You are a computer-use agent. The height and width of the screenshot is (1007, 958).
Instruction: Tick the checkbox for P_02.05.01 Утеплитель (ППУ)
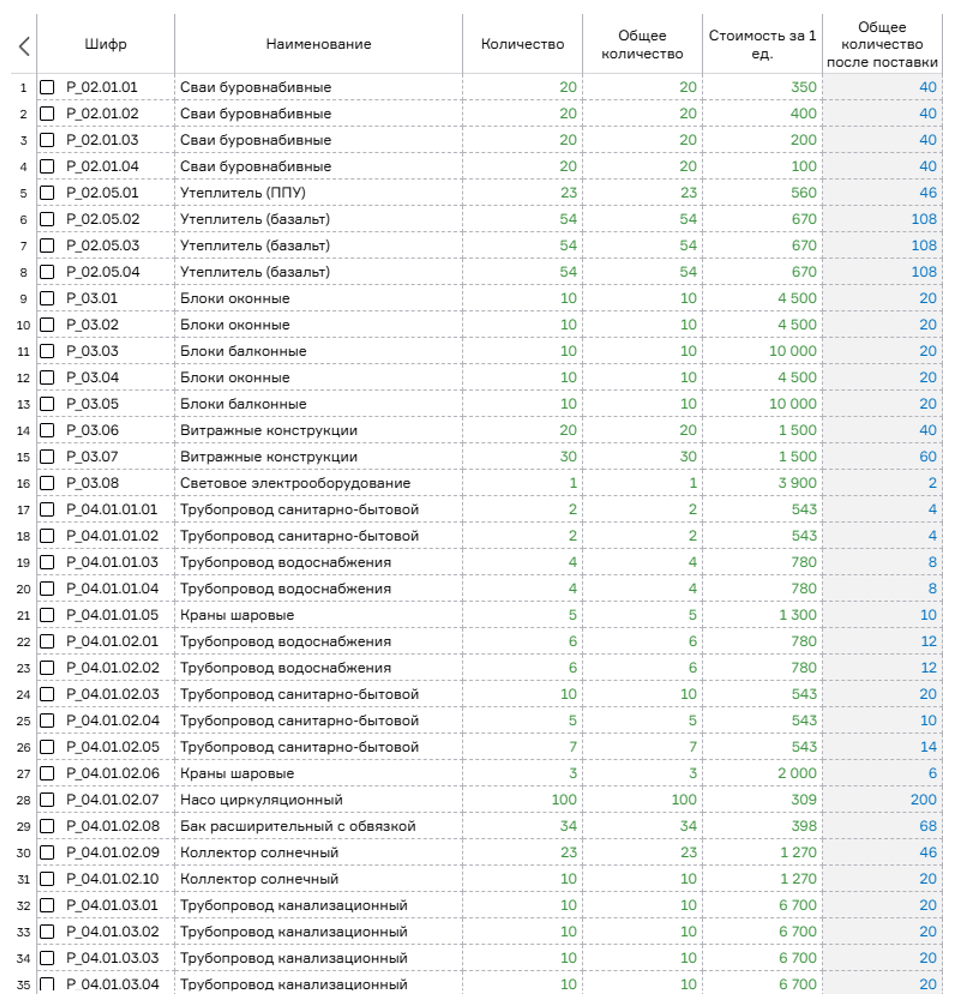coord(47,193)
